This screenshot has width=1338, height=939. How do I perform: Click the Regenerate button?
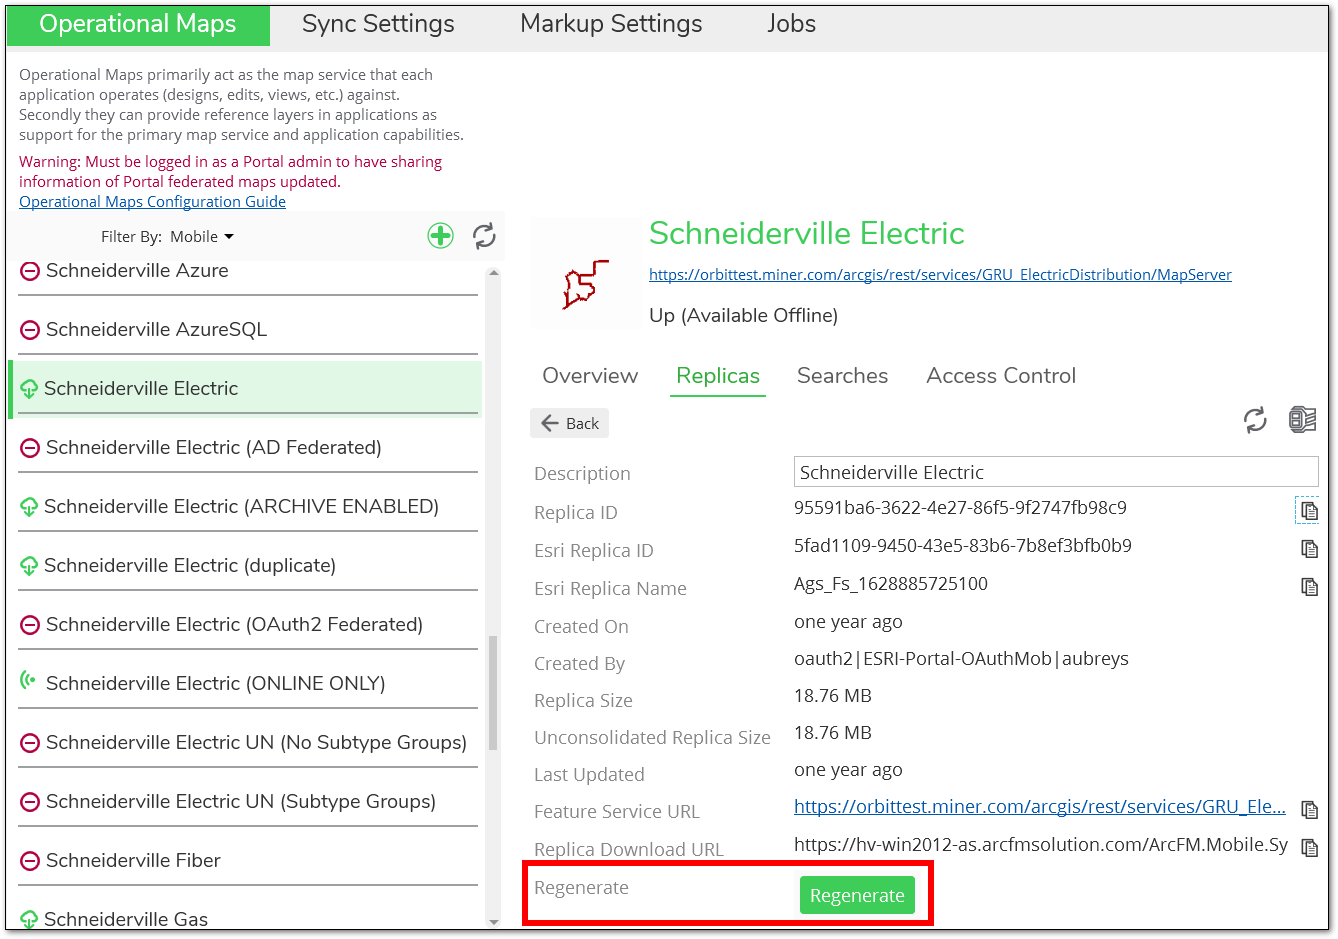pyautogui.click(x=857, y=896)
